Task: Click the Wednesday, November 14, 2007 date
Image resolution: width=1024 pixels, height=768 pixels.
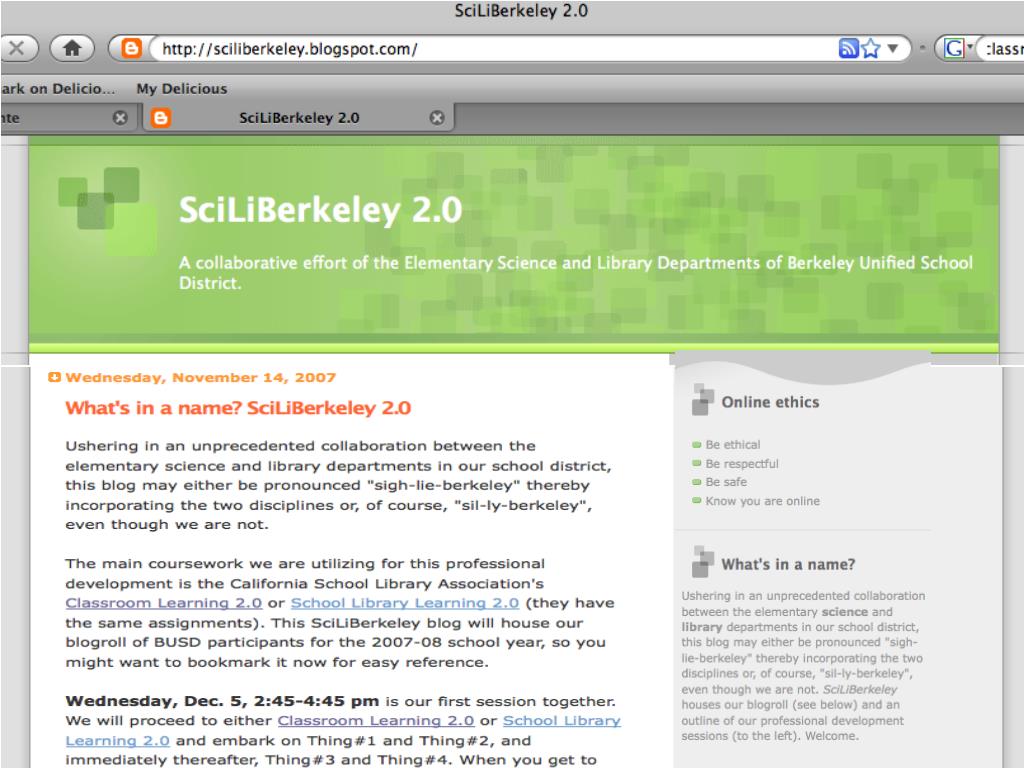Action: coord(200,377)
